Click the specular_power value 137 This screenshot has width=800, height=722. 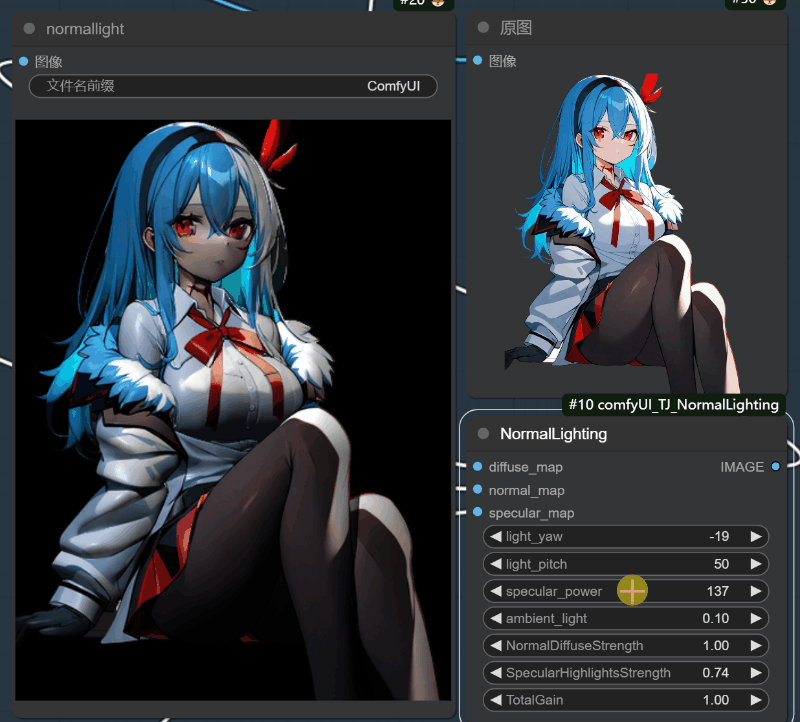(718, 591)
